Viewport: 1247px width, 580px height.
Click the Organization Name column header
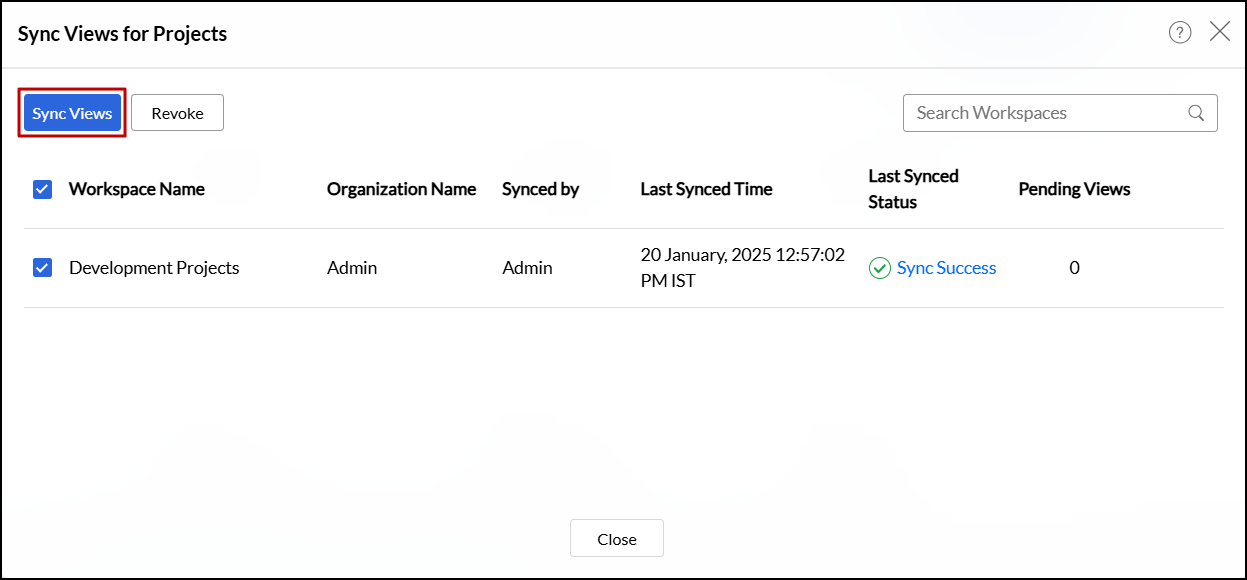tap(401, 189)
